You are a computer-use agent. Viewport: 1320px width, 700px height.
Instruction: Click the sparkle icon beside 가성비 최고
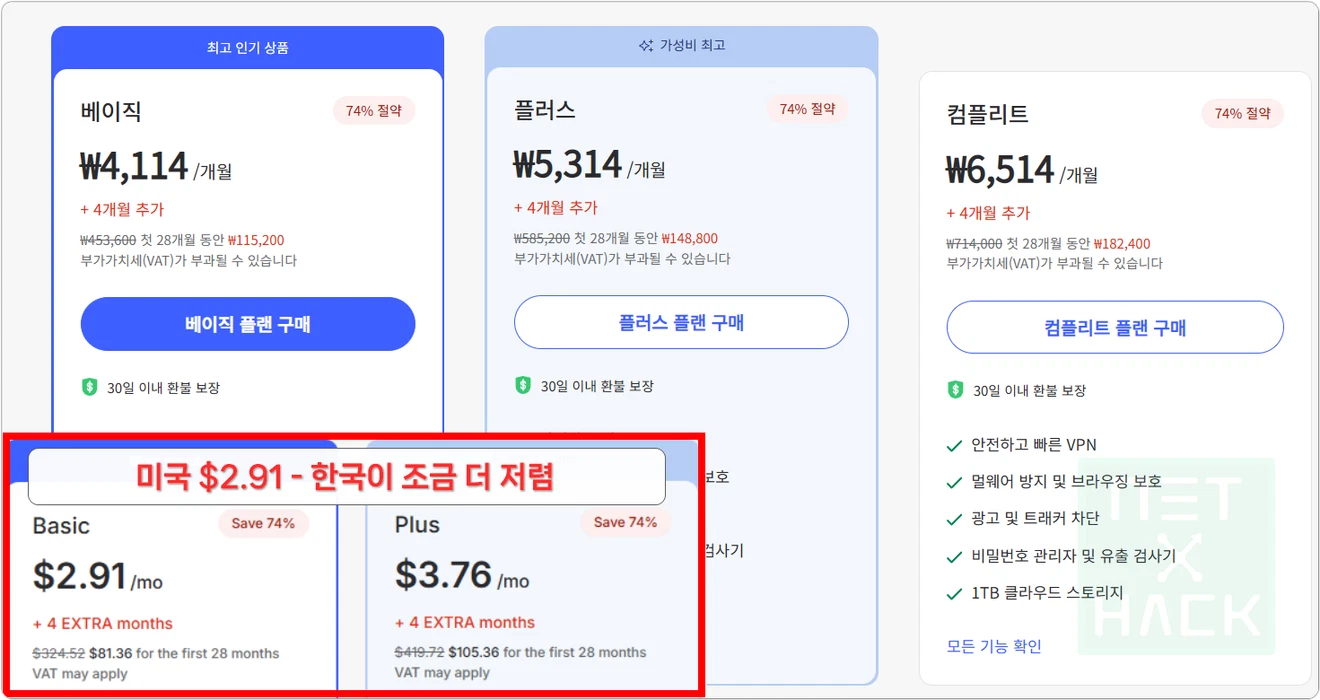tap(646, 46)
